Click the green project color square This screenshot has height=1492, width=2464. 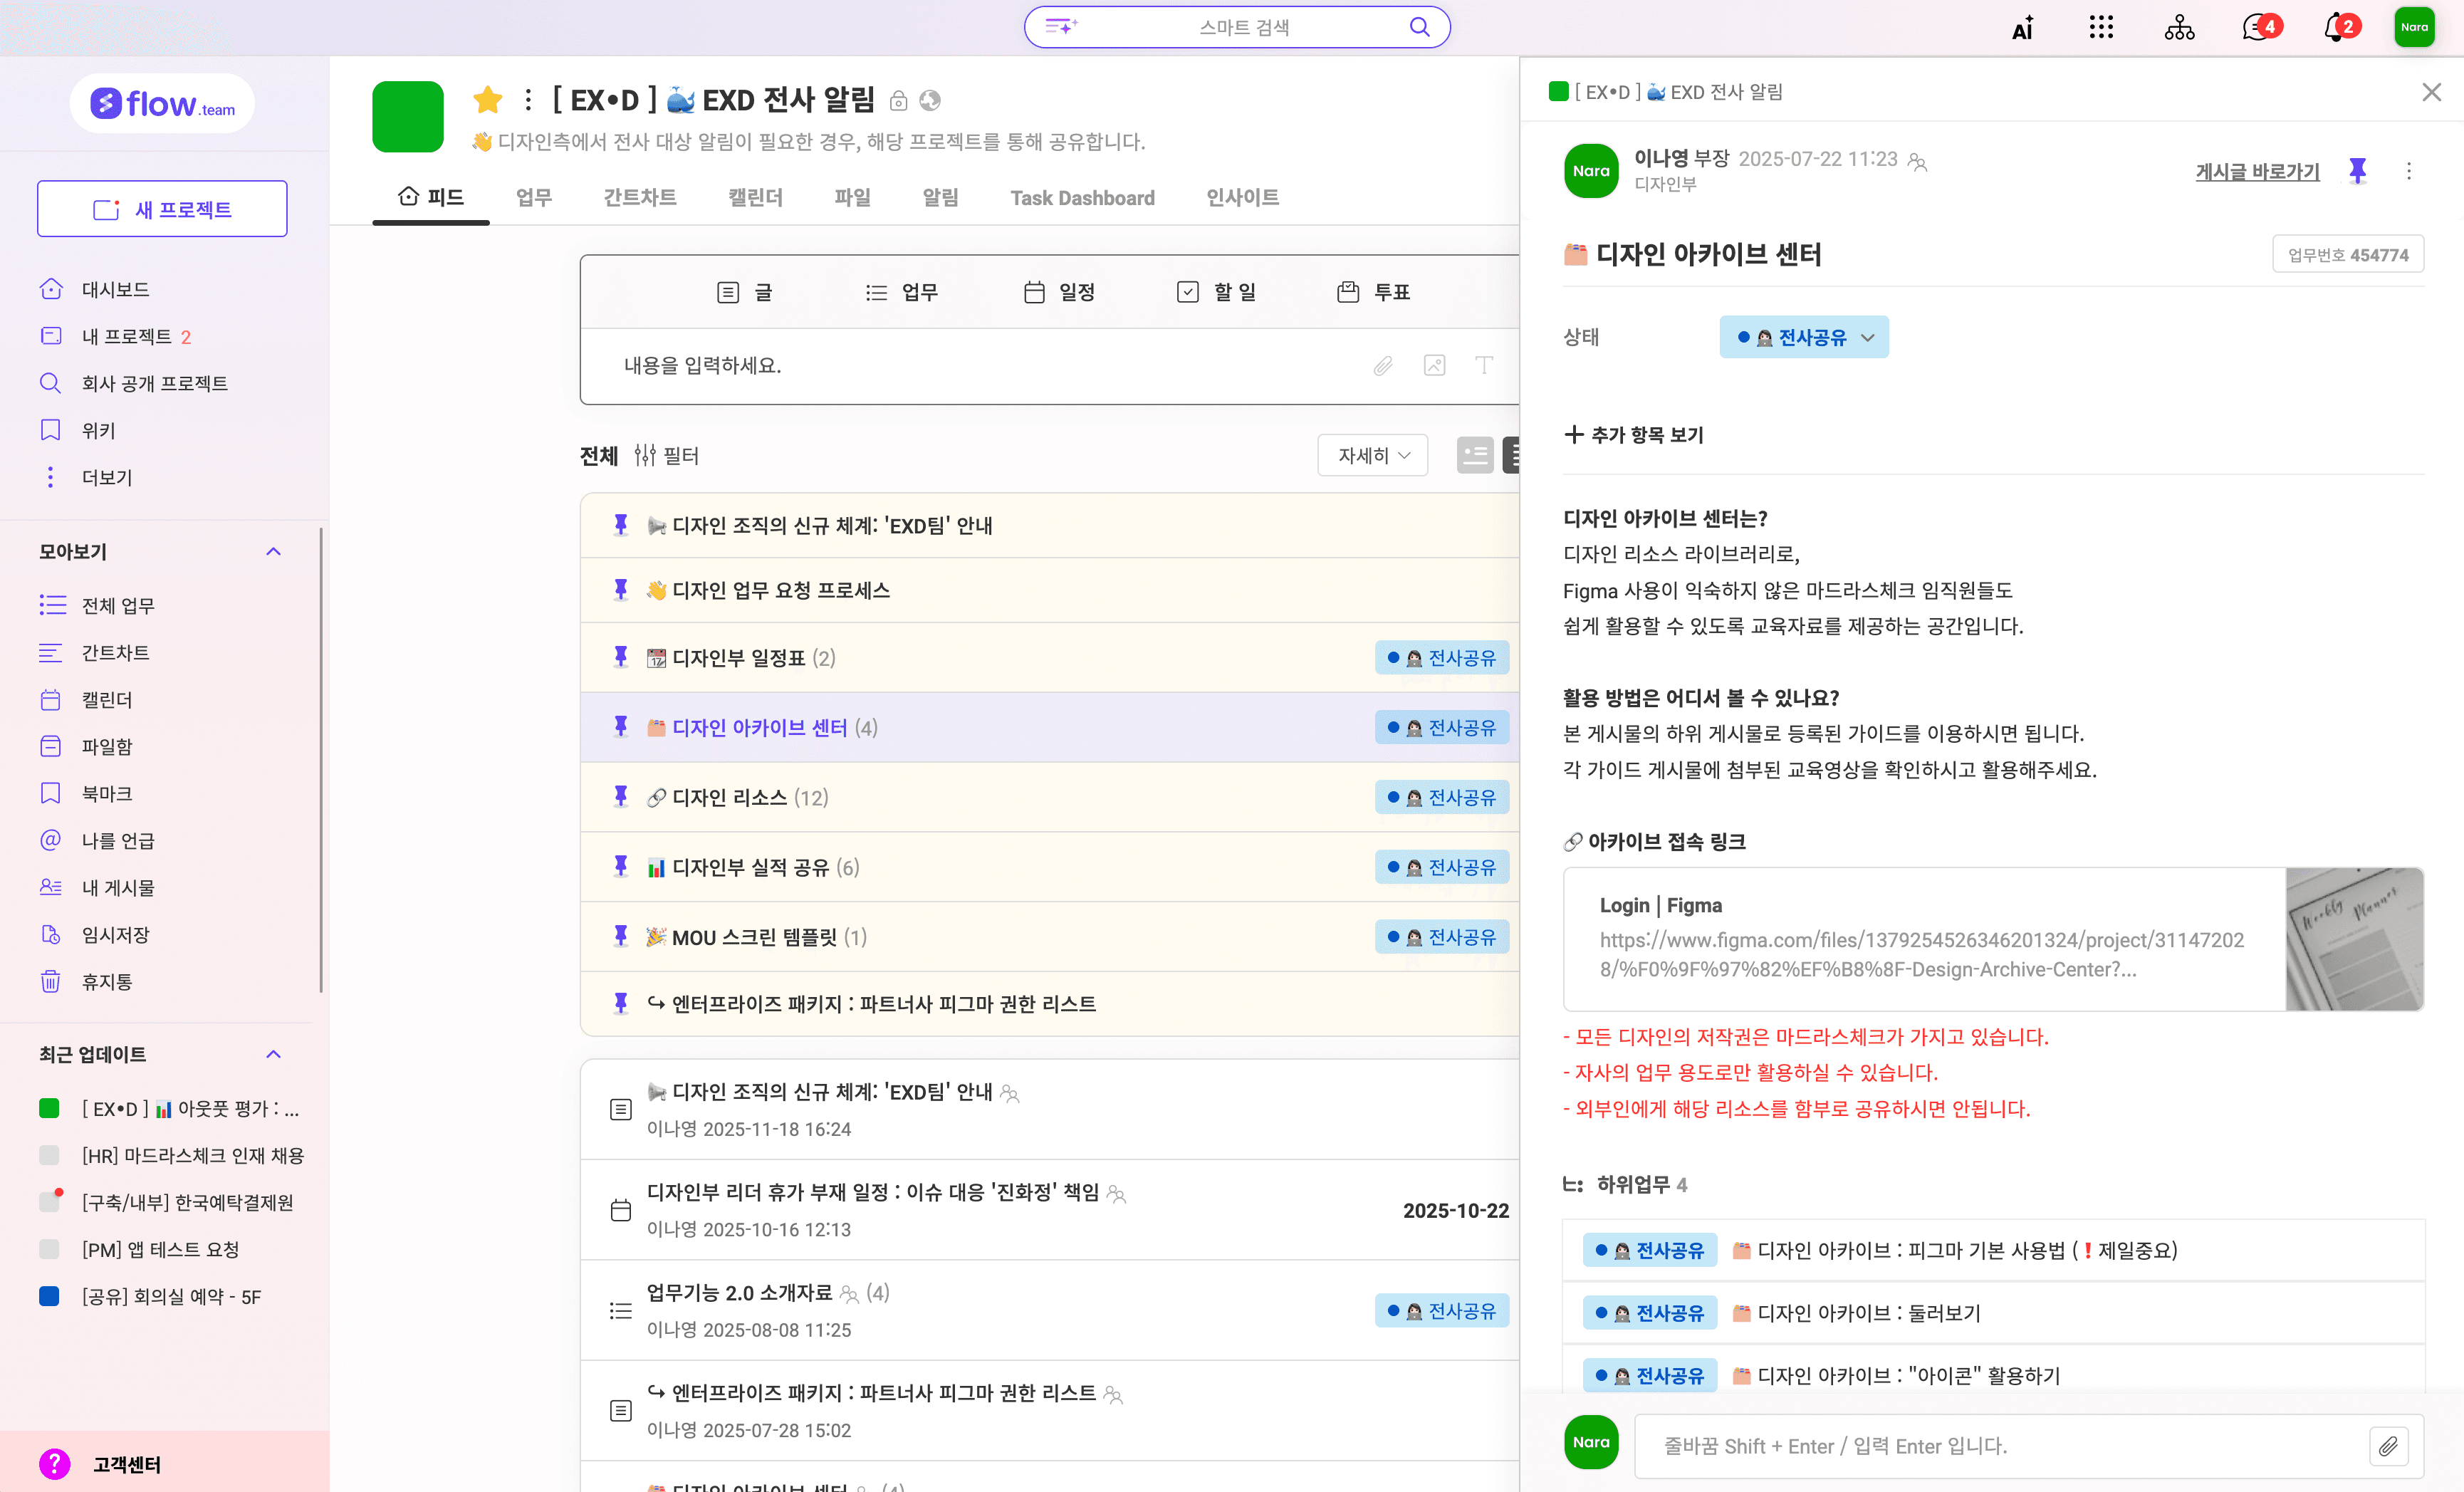tap(408, 117)
